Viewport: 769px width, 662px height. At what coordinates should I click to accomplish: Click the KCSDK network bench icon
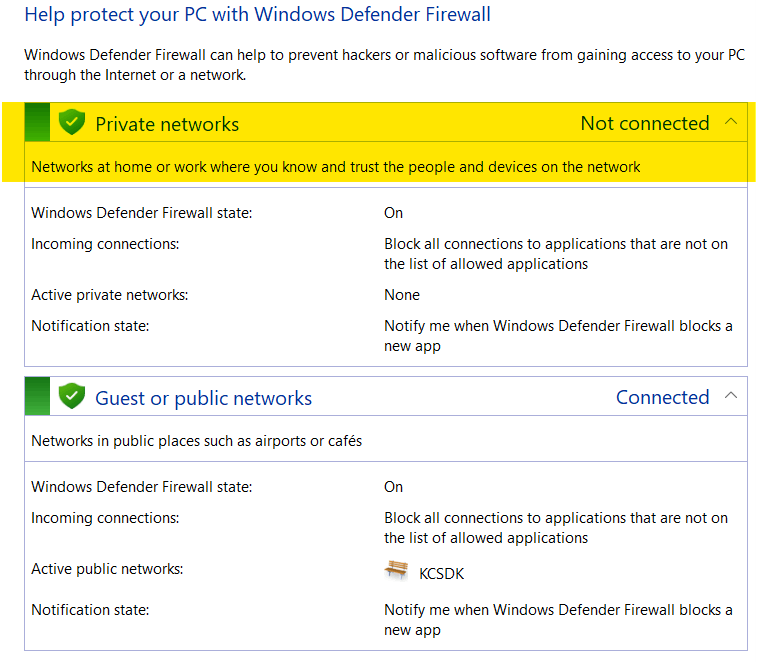pyautogui.click(x=396, y=571)
